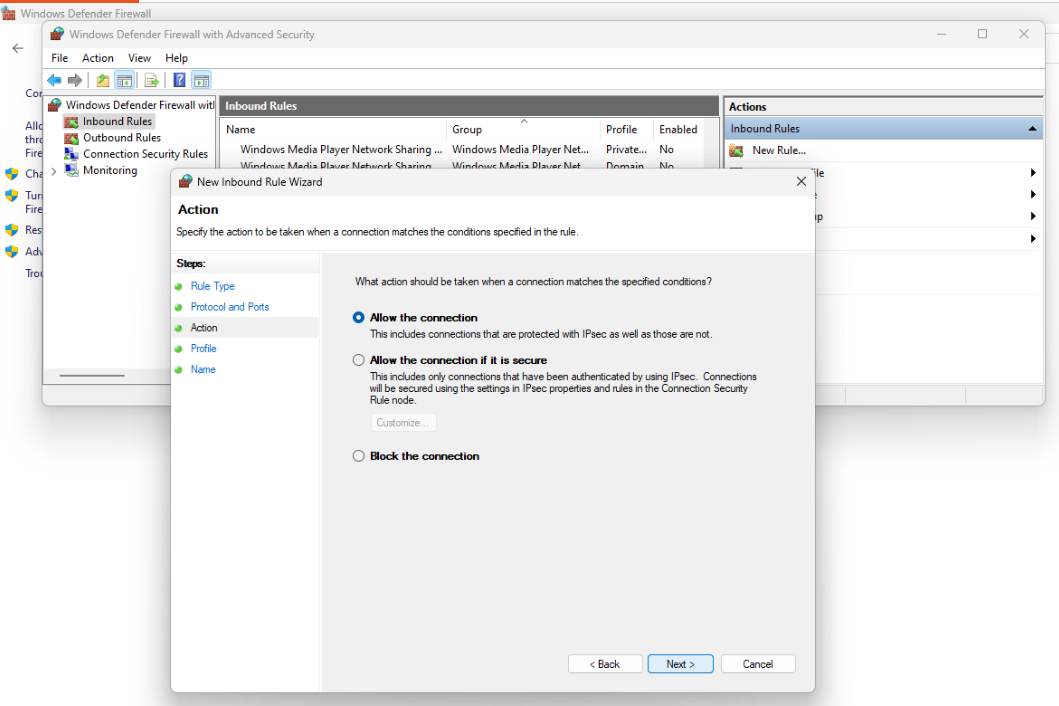The image size is (1059, 706).
Task: Open the Actions submenu arrow on the row ending 'p'
Action: 1033,216
